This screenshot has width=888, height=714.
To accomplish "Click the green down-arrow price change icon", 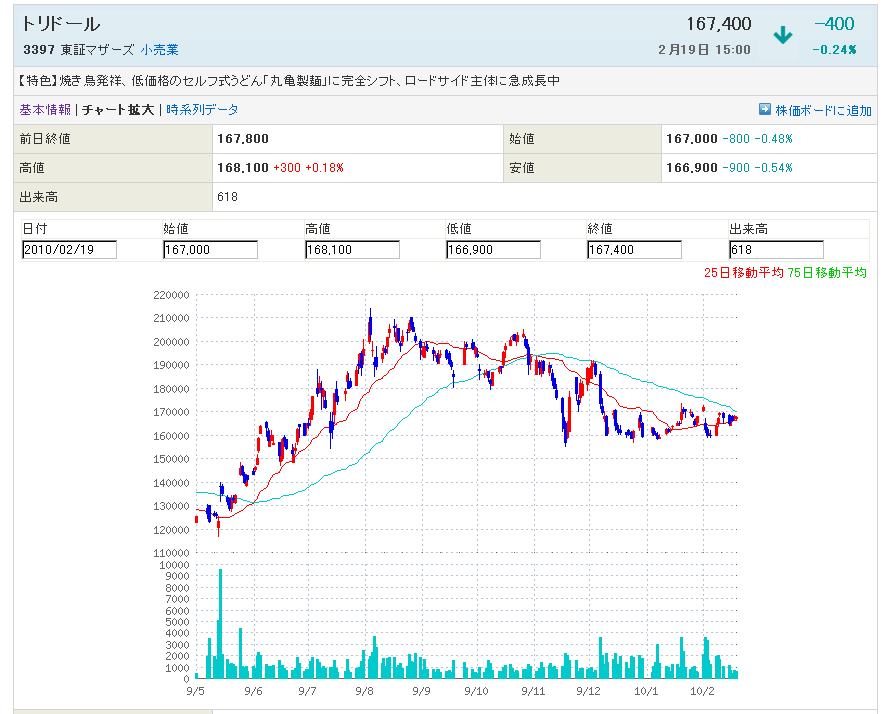I will coord(783,35).
